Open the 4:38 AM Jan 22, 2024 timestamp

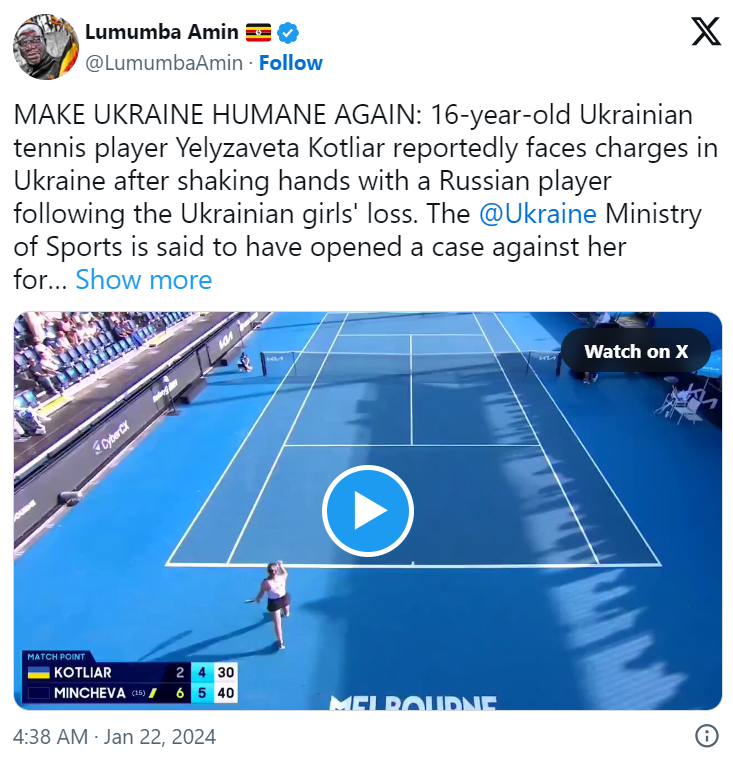(114, 736)
